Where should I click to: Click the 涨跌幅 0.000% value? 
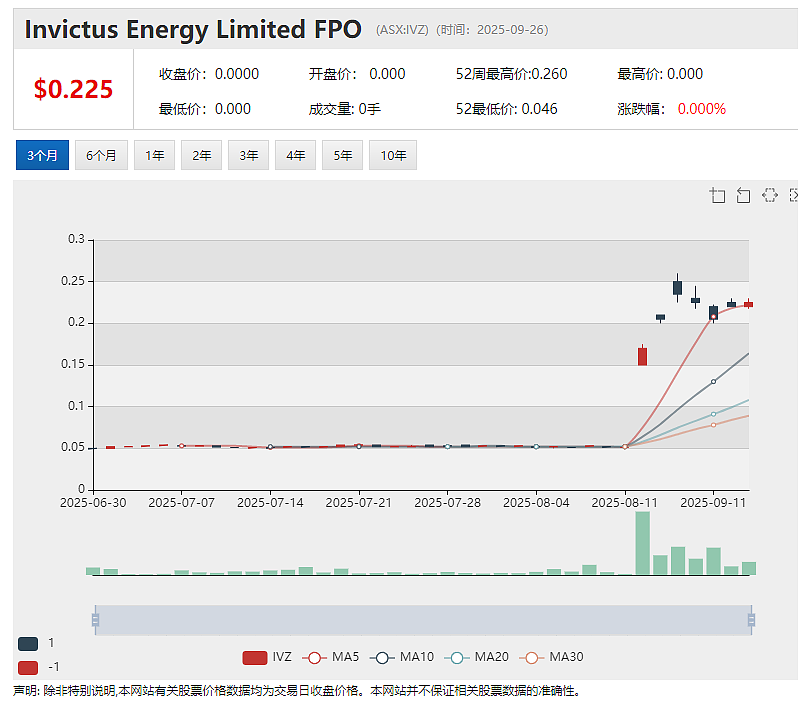(x=702, y=109)
